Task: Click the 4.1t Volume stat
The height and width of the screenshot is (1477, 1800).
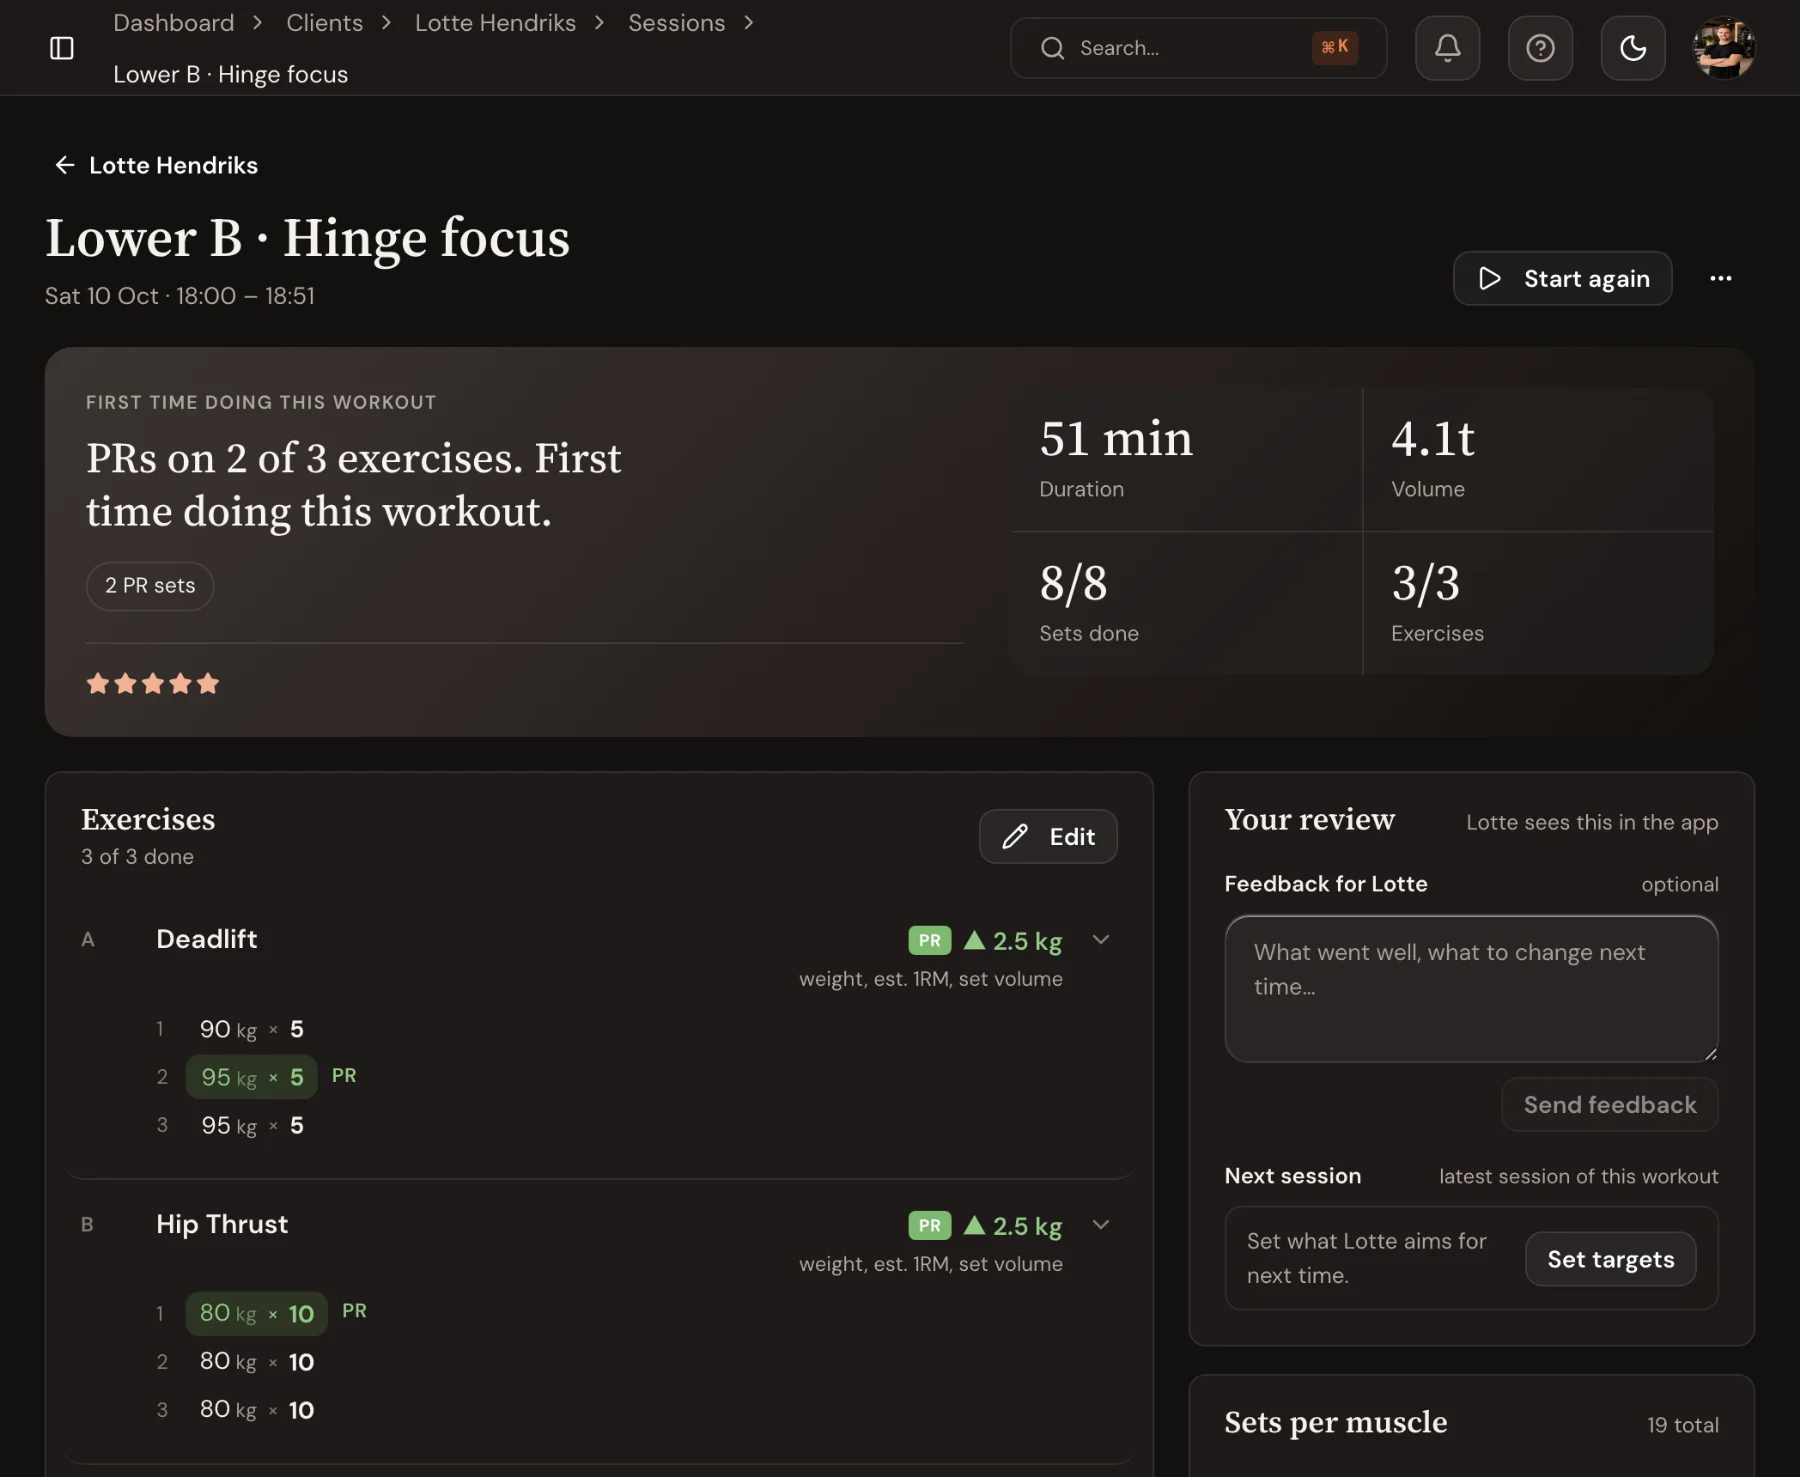Action: point(1538,460)
